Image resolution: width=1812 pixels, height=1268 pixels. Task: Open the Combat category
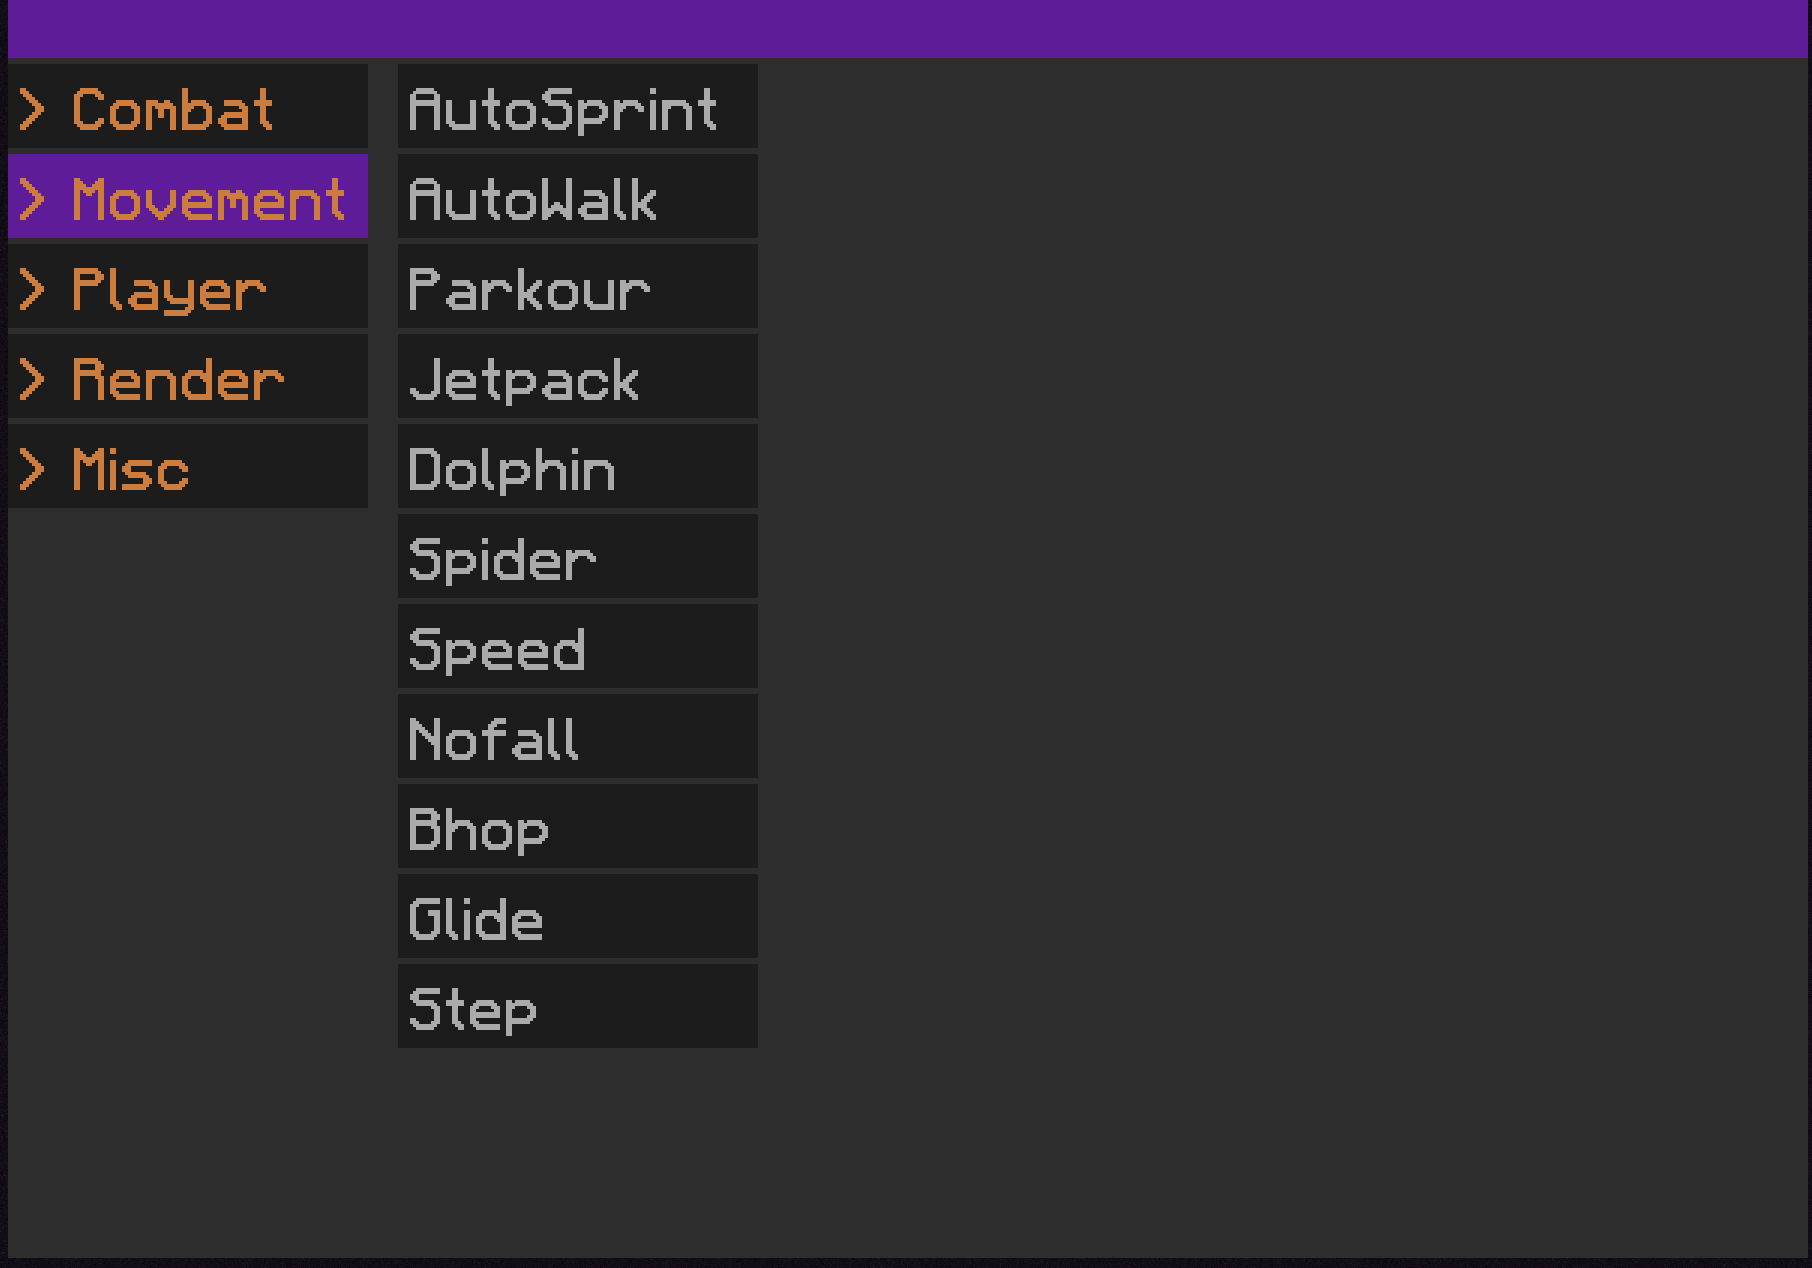pos(188,106)
